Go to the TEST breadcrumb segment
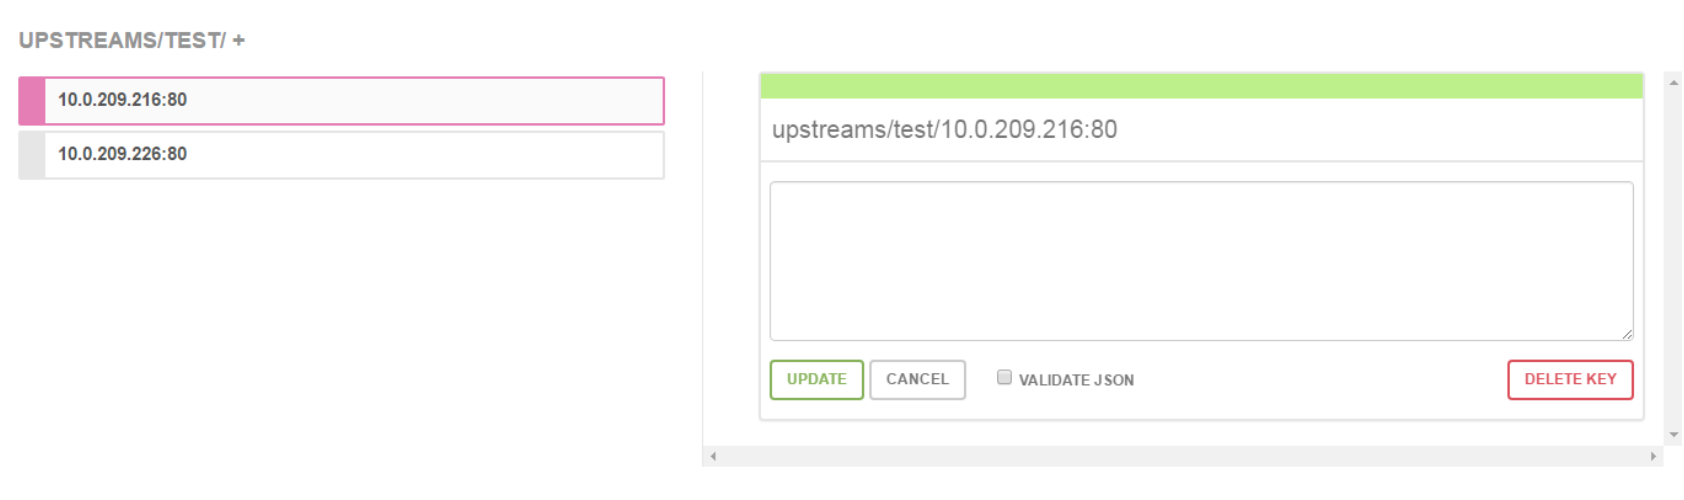 click(194, 41)
